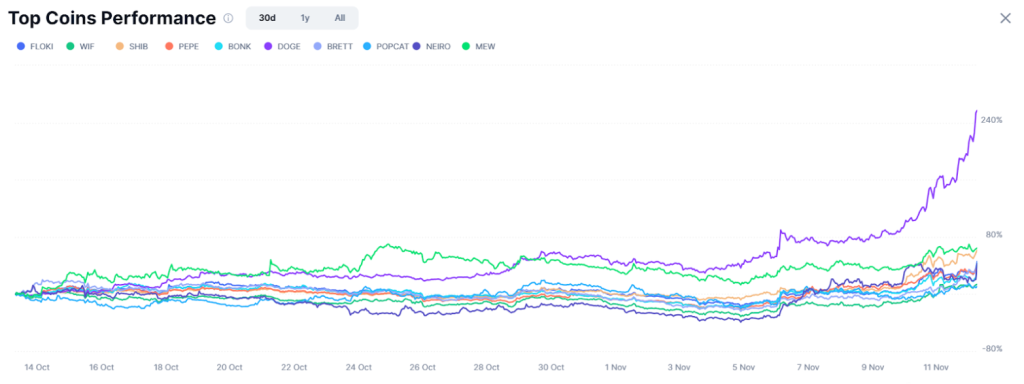This screenshot has width=1024, height=384.
Task: Click the purple DOGE line's final peak
Action: click(x=976, y=111)
